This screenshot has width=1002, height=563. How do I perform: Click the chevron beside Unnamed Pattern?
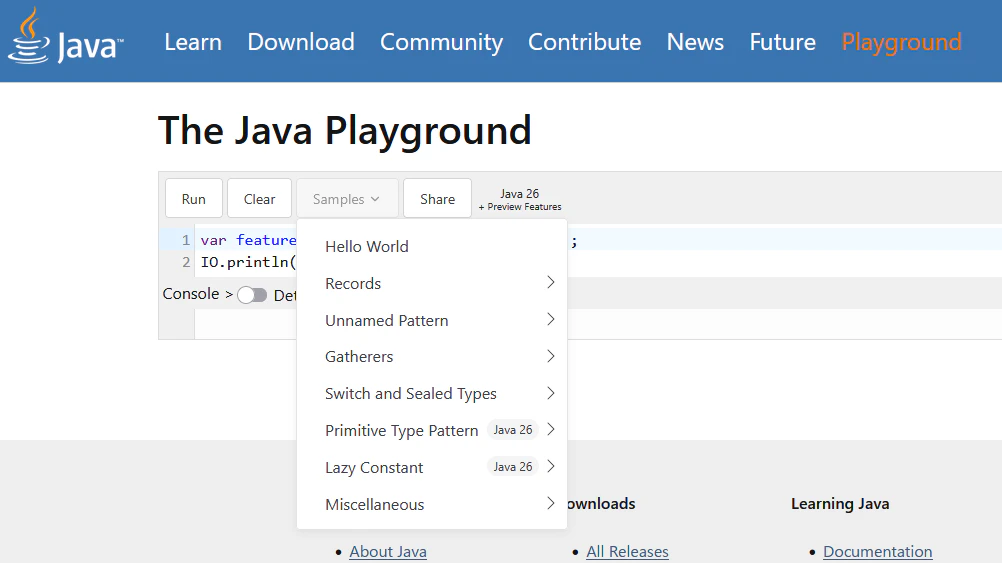tap(551, 320)
